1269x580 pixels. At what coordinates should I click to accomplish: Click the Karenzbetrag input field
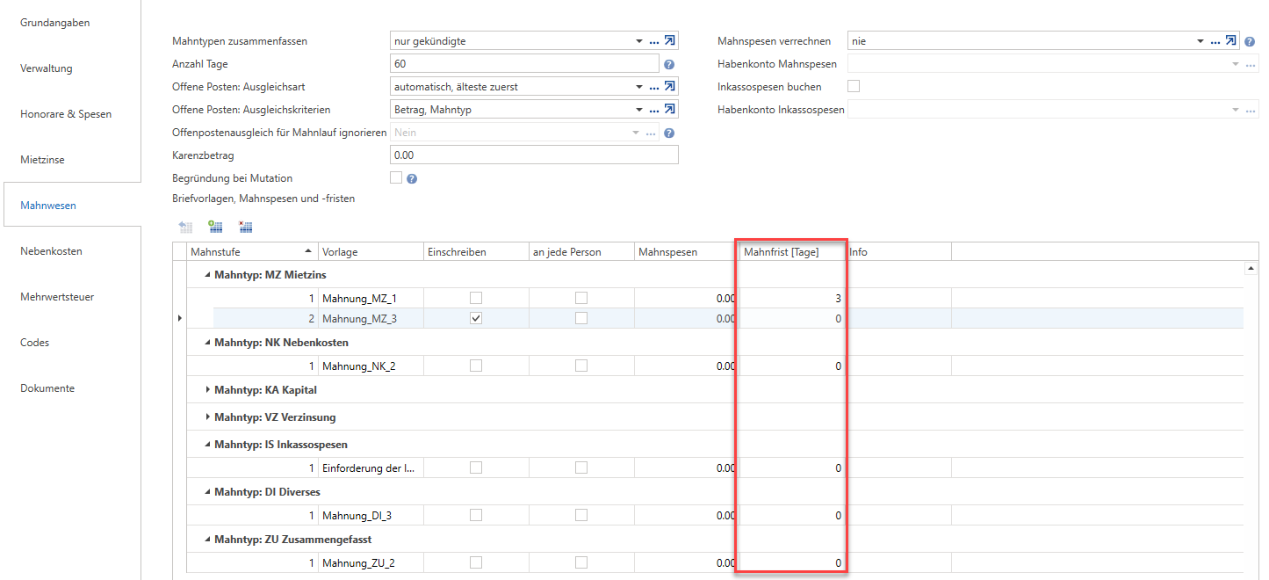[534, 155]
